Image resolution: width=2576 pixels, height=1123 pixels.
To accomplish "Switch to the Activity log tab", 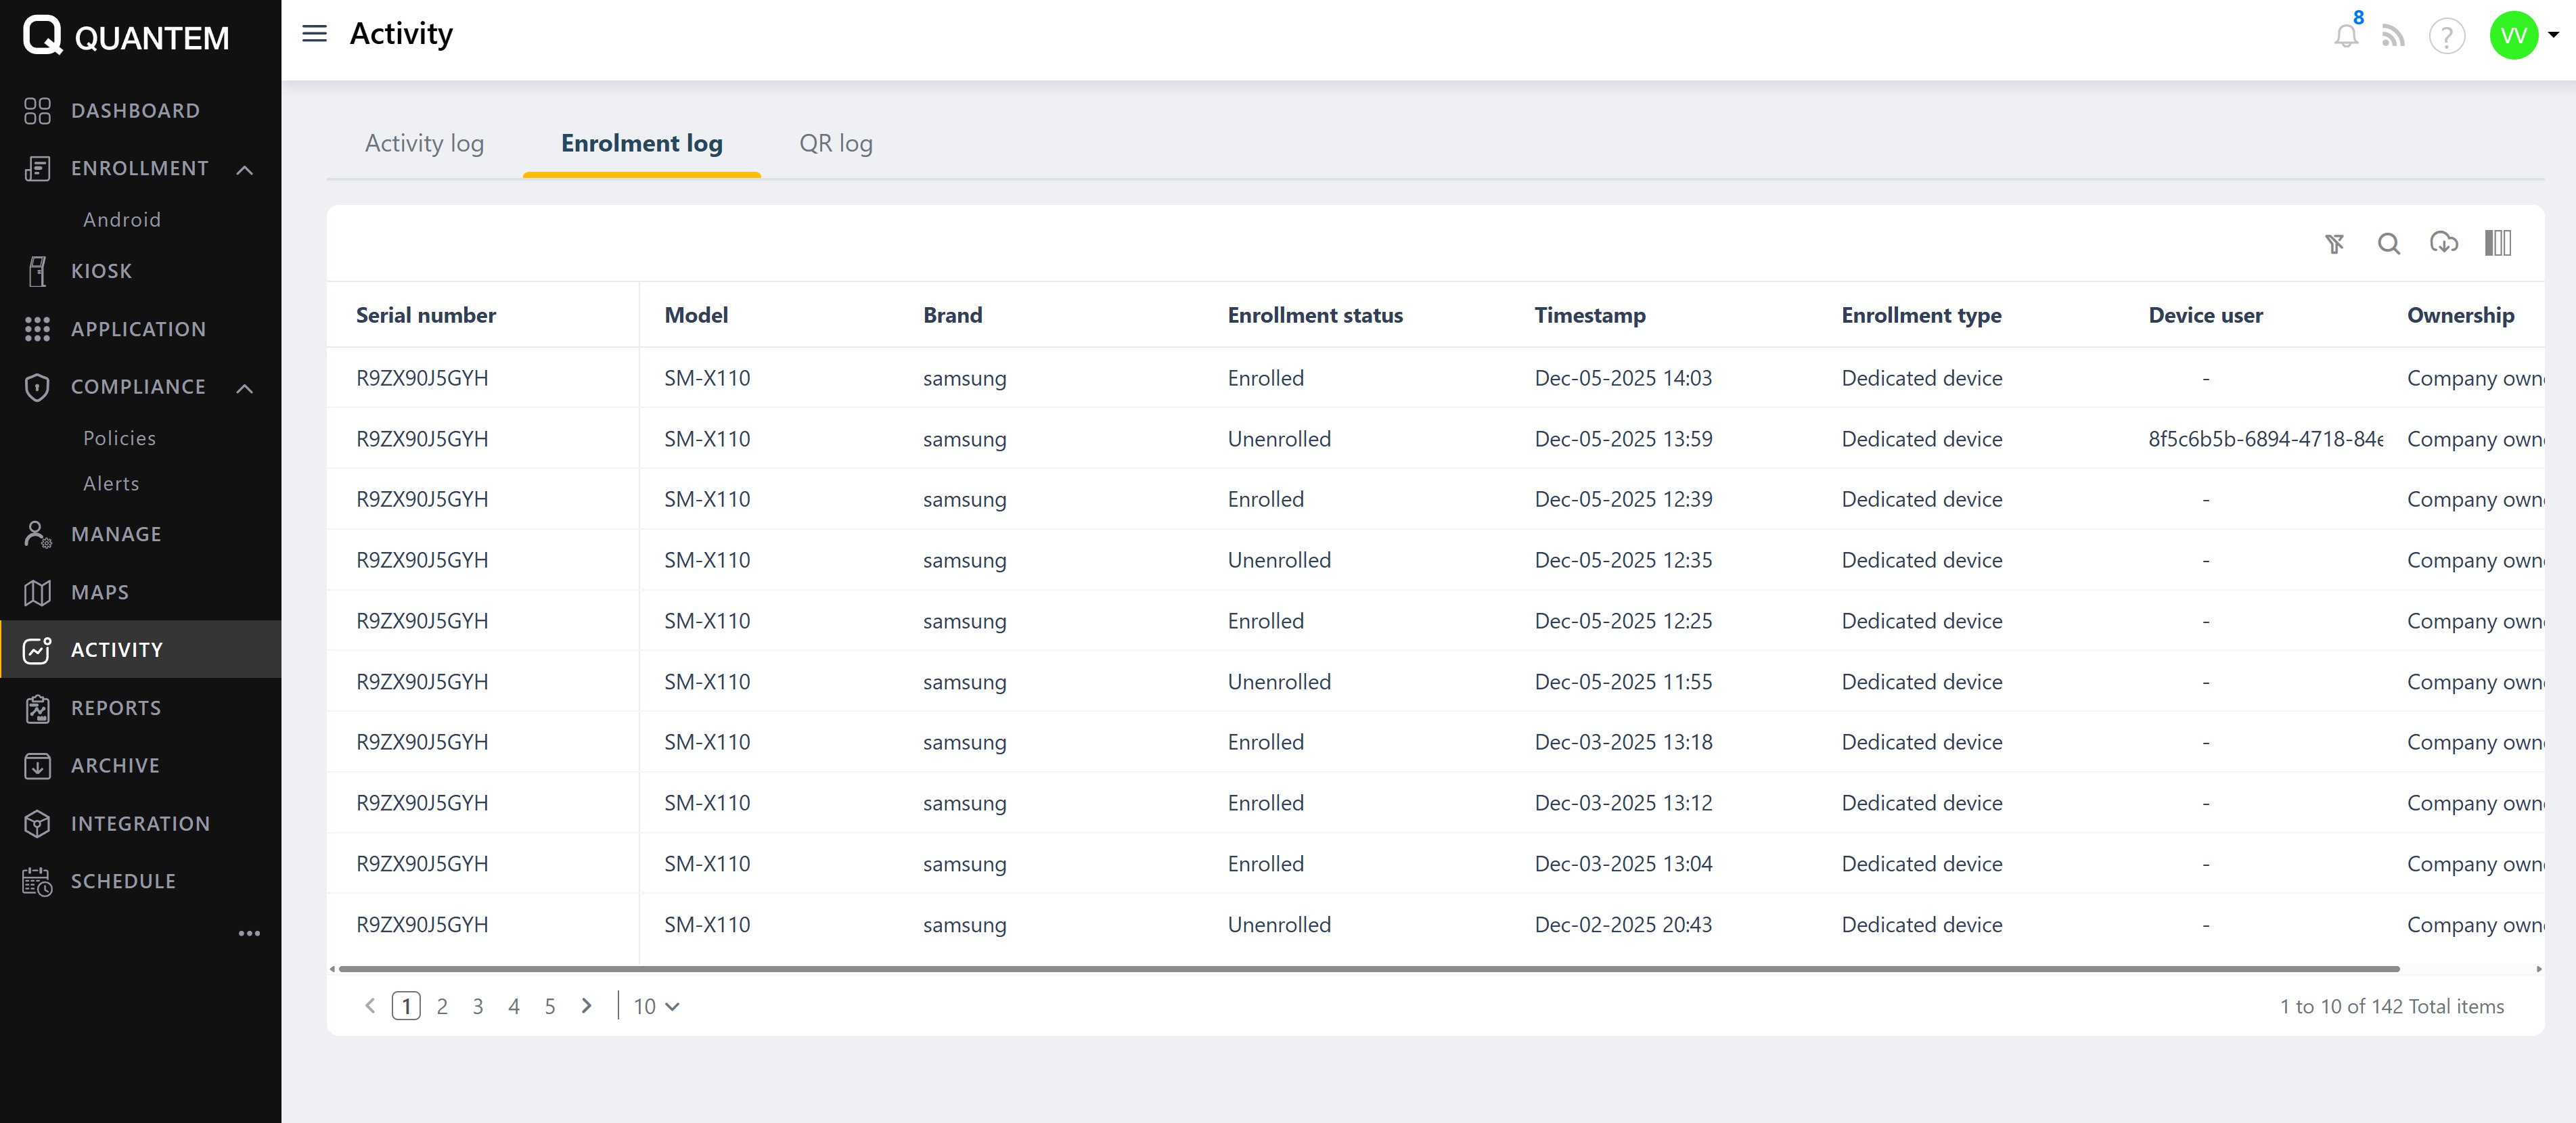I will click(x=424, y=144).
